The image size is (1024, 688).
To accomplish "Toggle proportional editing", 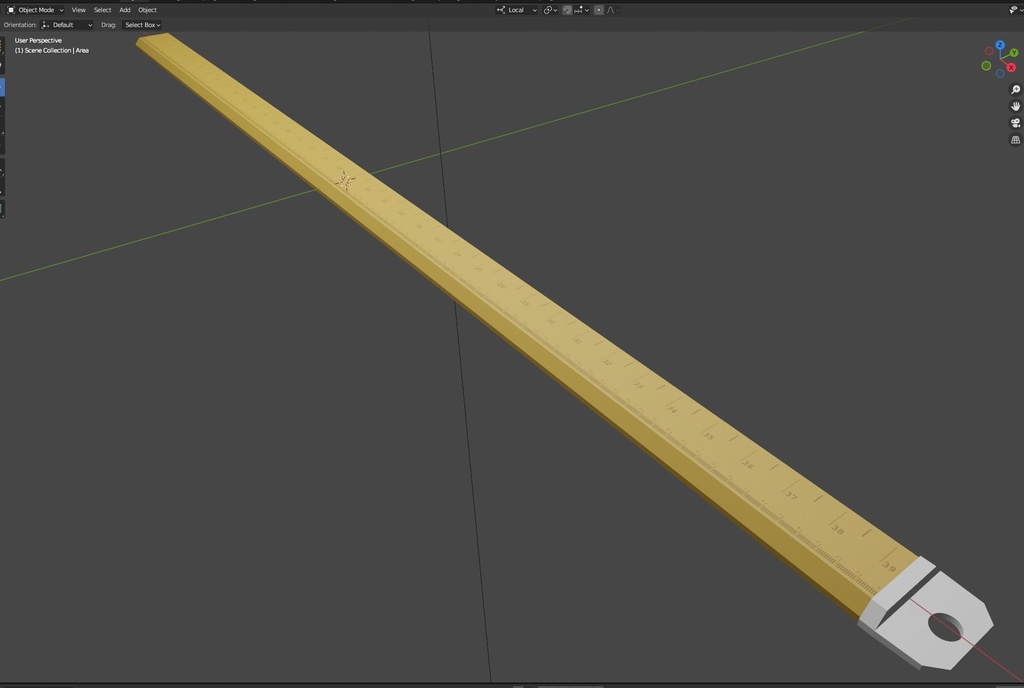I will coord(599,10).
